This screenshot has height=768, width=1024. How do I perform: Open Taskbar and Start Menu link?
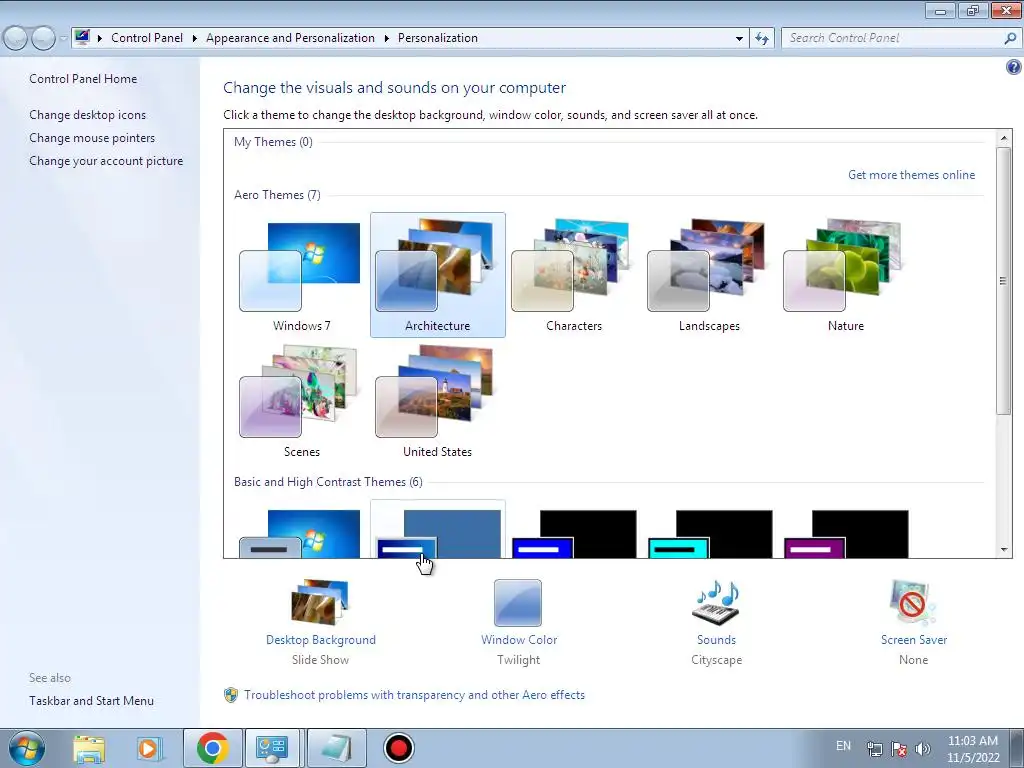91,701
